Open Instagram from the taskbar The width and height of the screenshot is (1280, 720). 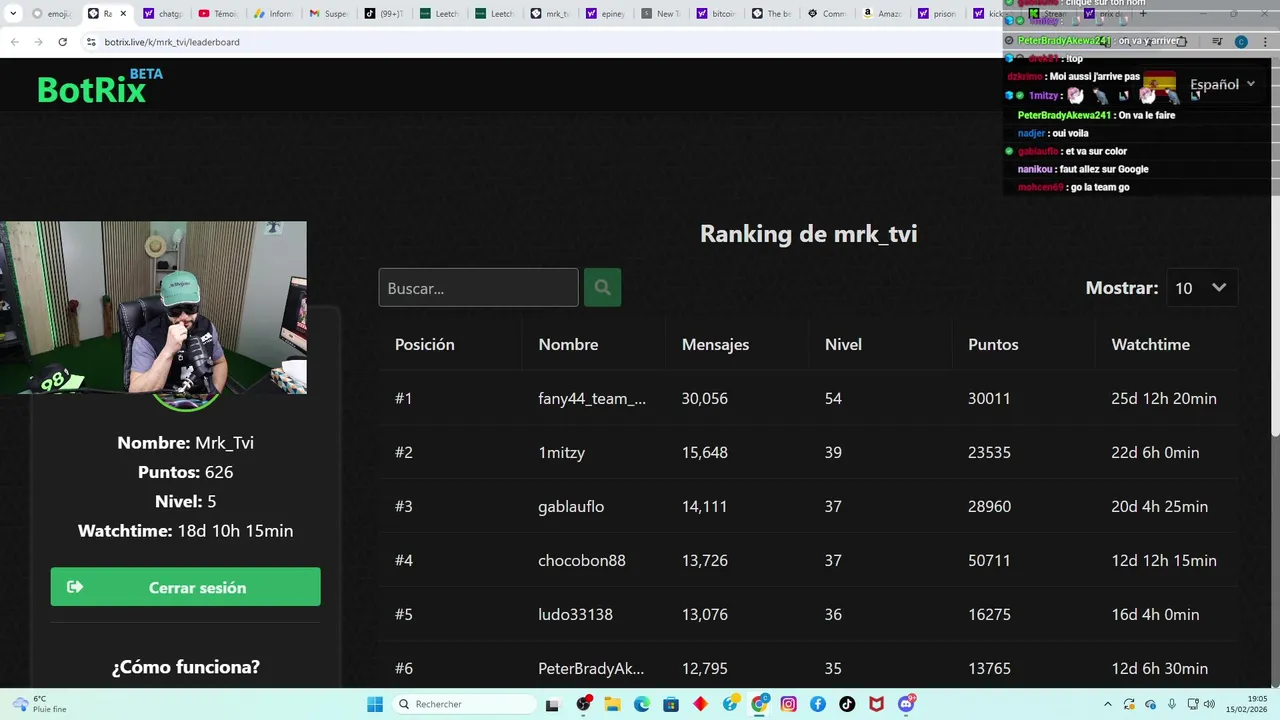pos(789,704)
